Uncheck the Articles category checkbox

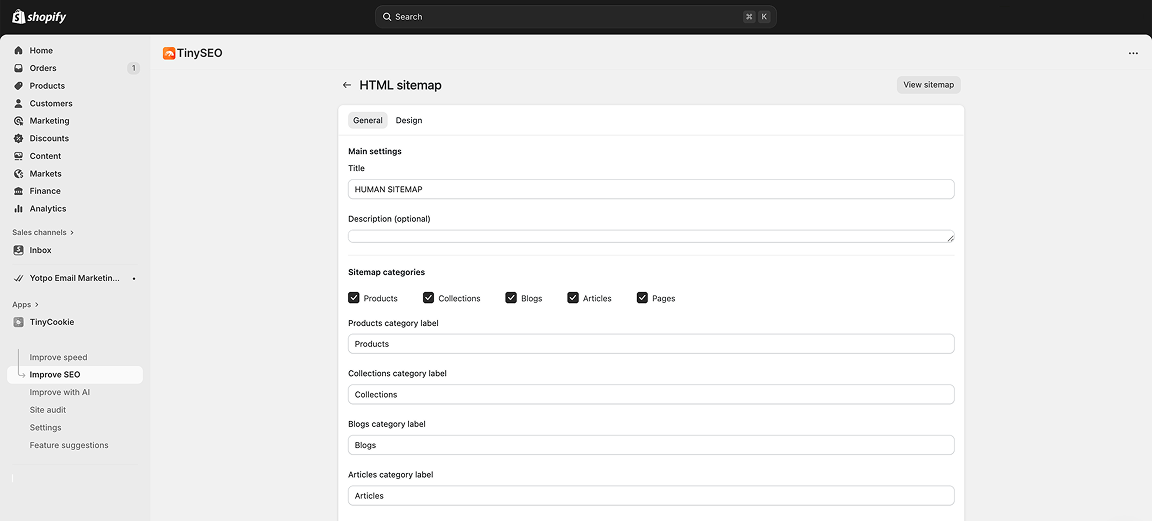coord(573,298)
